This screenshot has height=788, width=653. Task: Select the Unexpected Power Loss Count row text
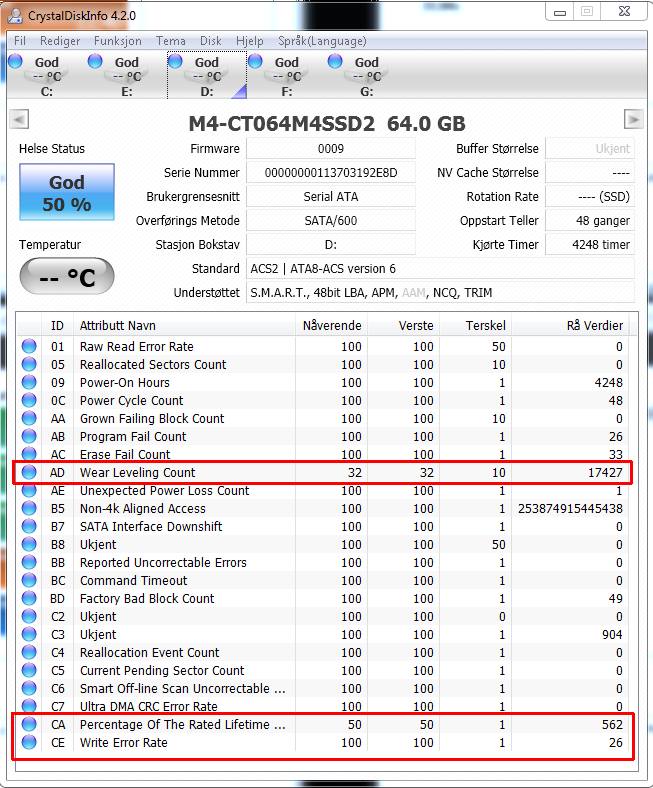click(164, 490)
